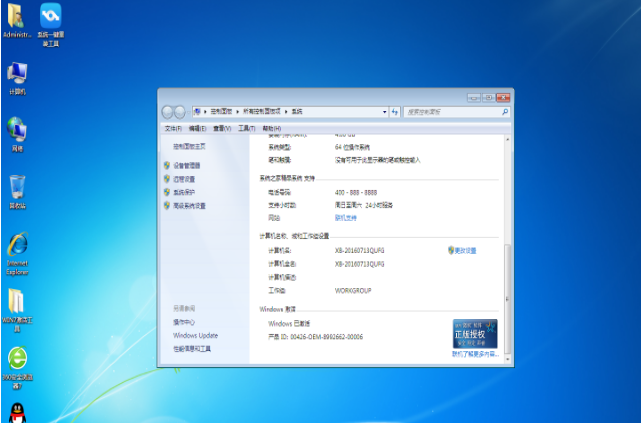Click the scrollbar up arrow
The height and width of the screenshot is (423, 642).
coord(507,140)
